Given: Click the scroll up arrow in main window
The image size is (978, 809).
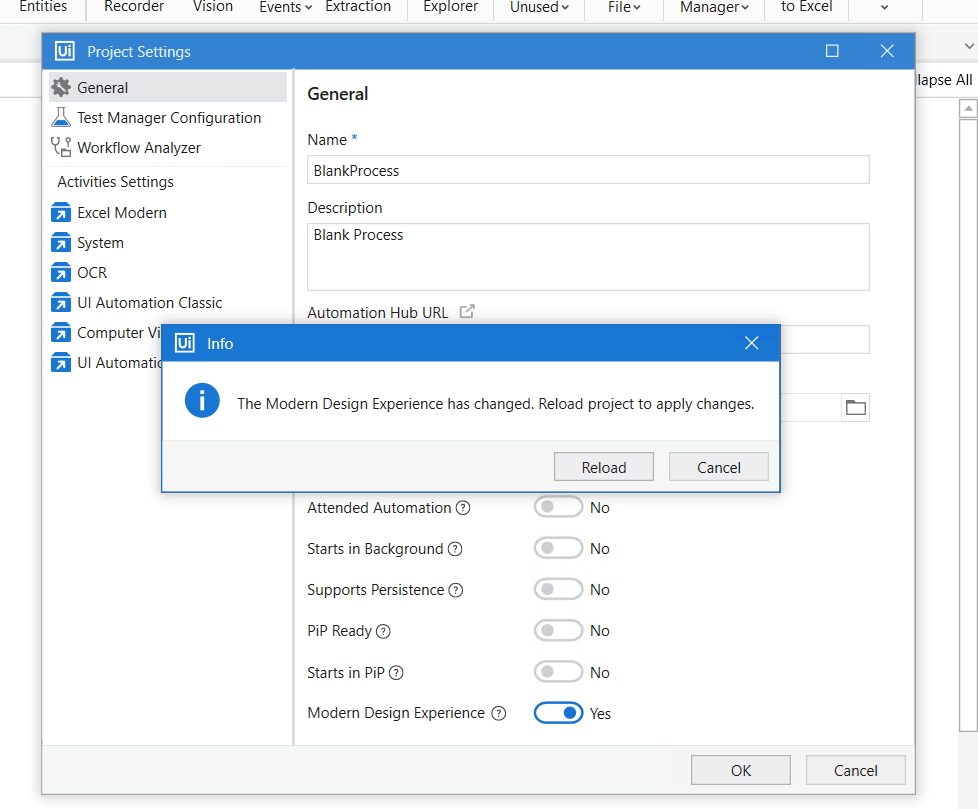Looking at the screenshot, I should pos(968,109).
